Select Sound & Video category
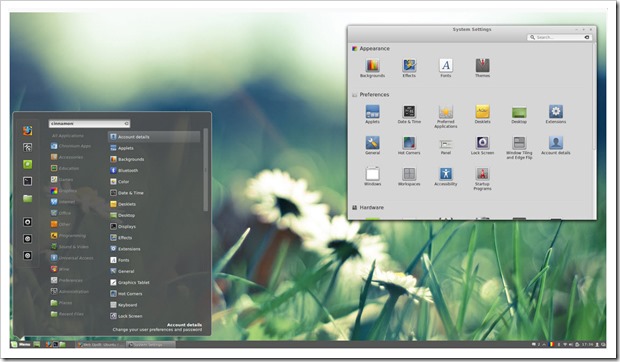620x362 pixels. point(70,247)
